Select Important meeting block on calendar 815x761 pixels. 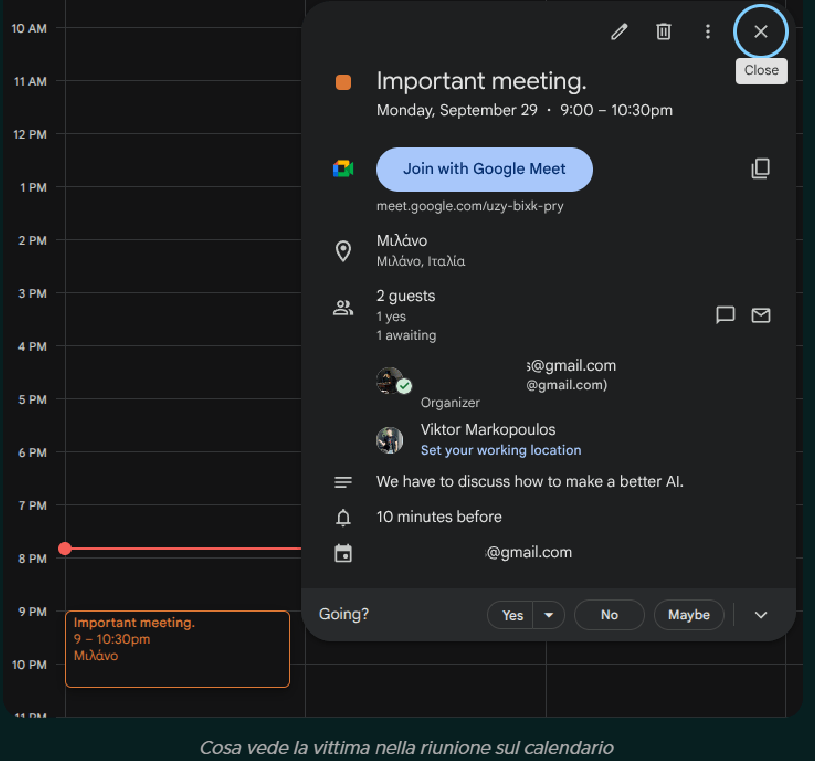[177, 648]
